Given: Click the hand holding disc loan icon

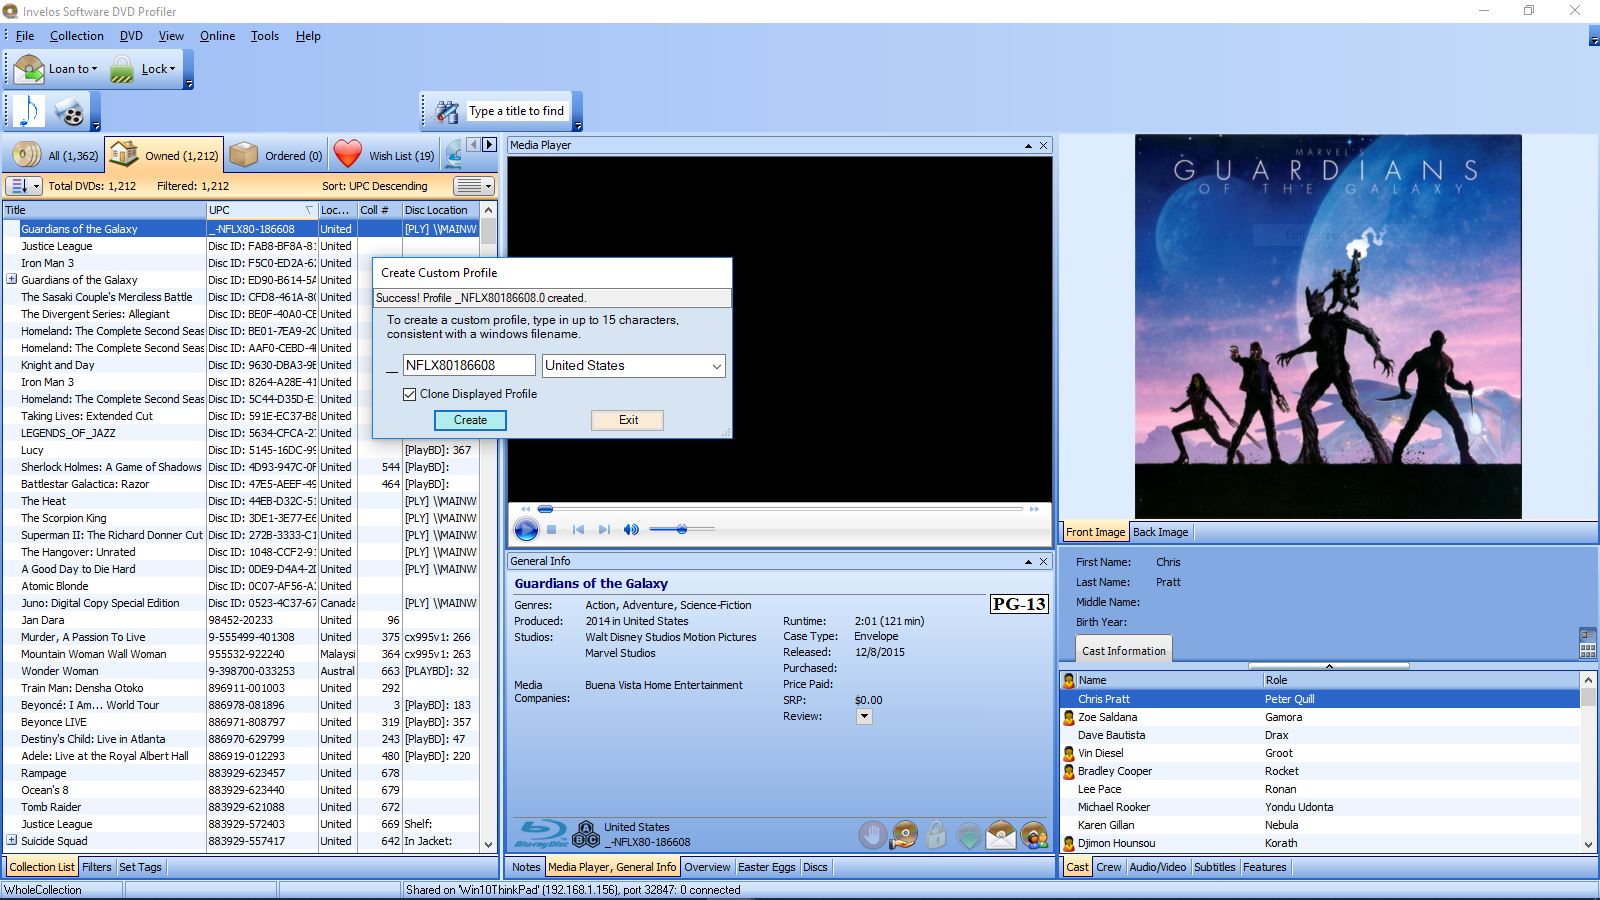Looking at the screenshot, I should [904, 834].
